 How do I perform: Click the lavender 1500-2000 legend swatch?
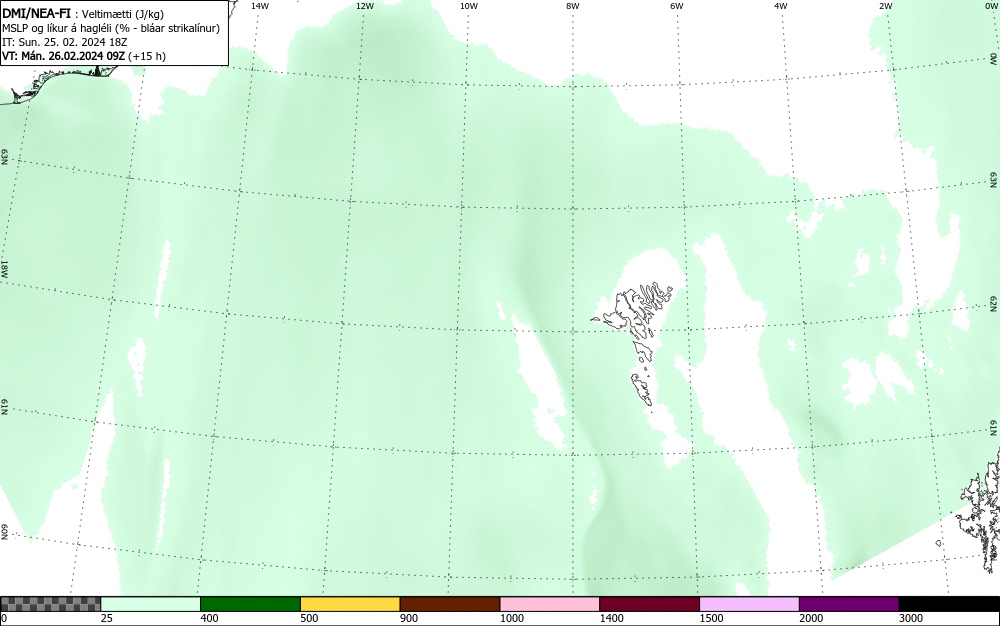tap(749, 604)
